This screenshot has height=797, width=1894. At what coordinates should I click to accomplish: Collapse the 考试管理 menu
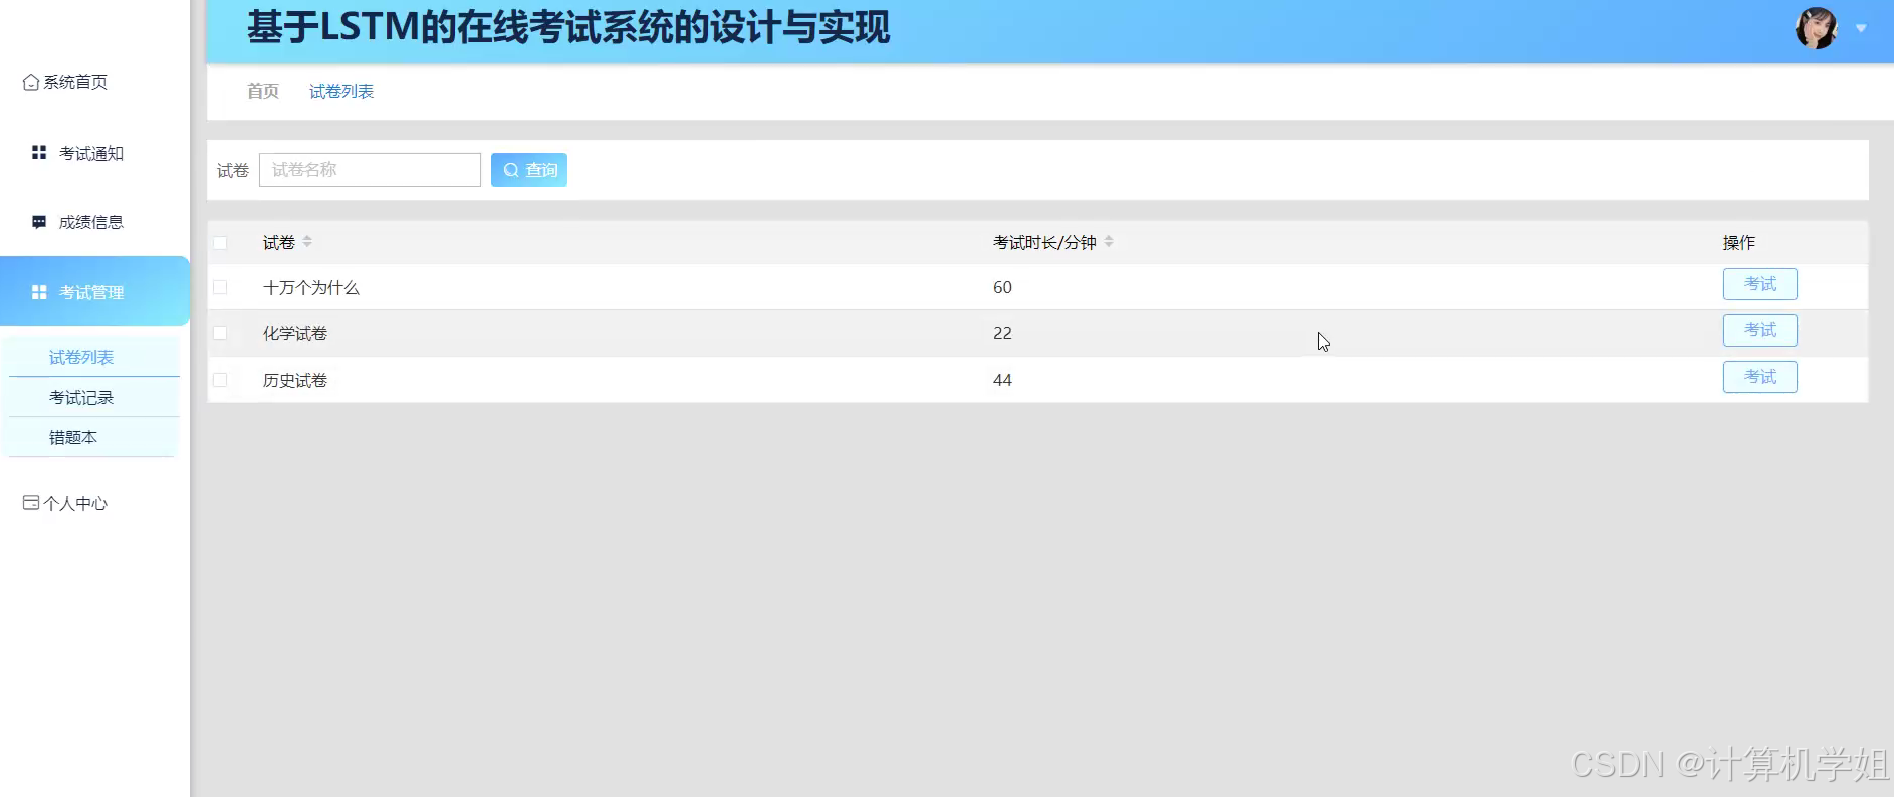95,291
